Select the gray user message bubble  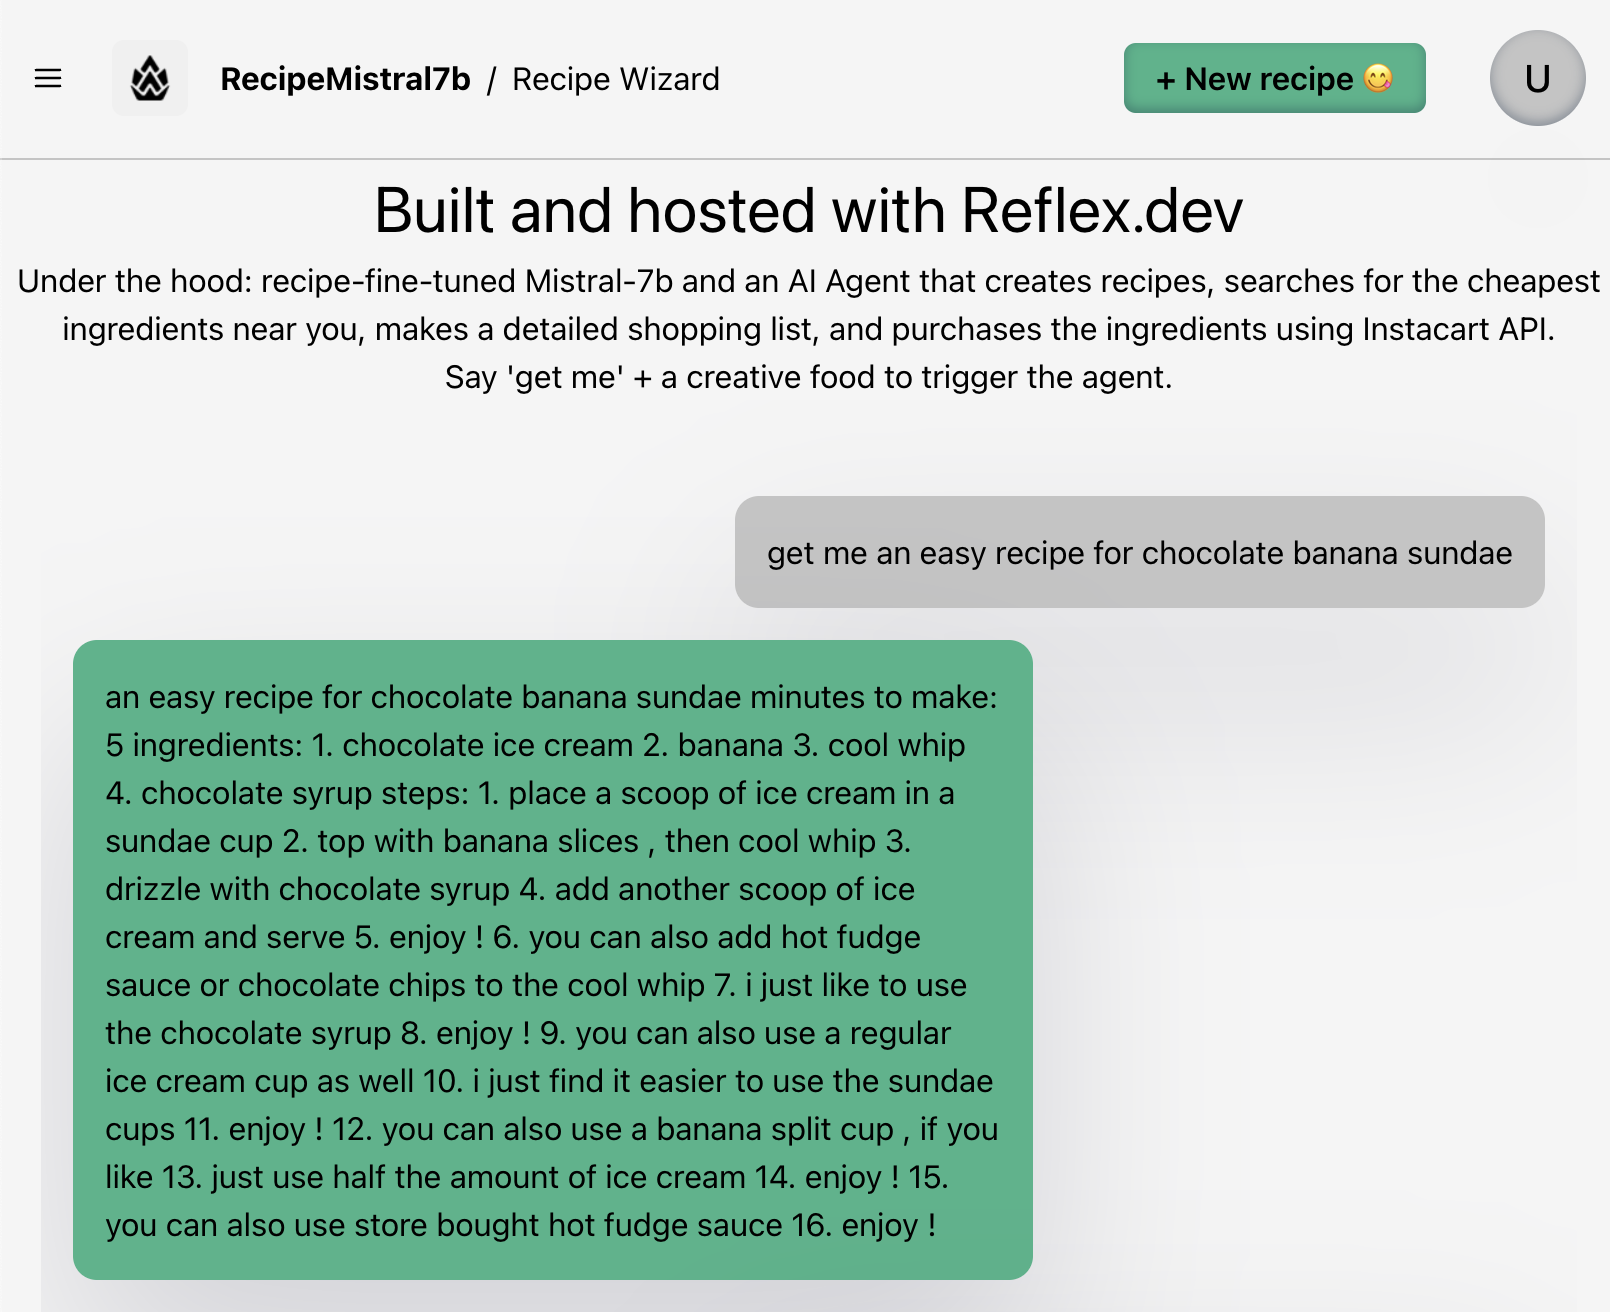[1140, 552]
